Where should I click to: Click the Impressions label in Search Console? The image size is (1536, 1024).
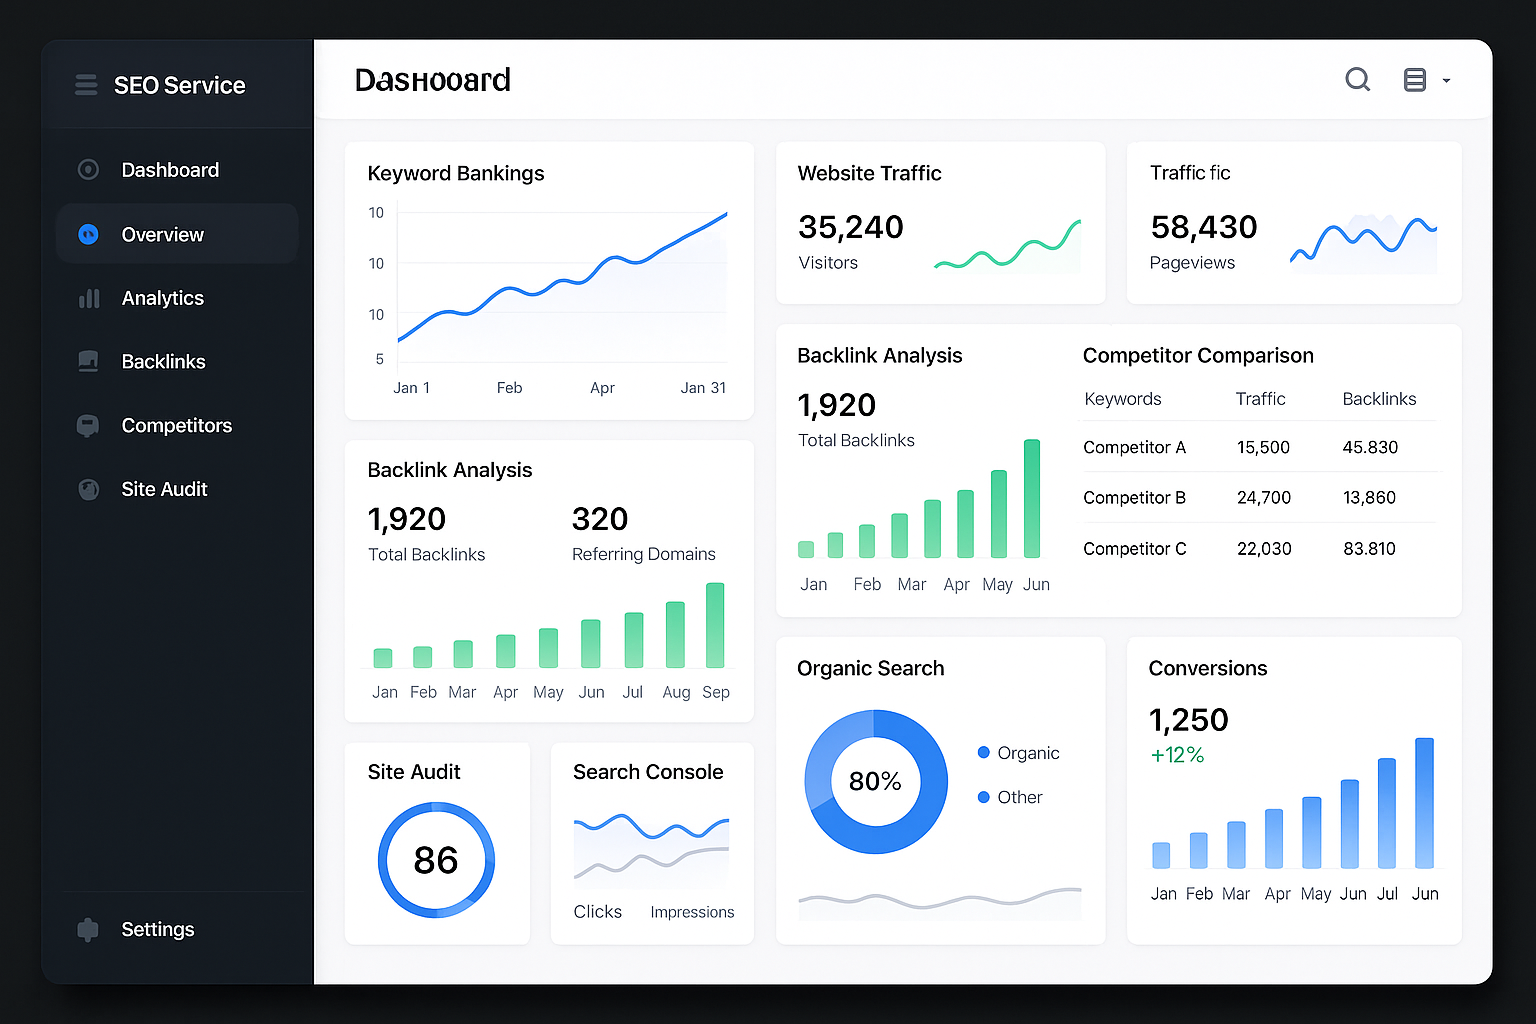pos(692,912)
